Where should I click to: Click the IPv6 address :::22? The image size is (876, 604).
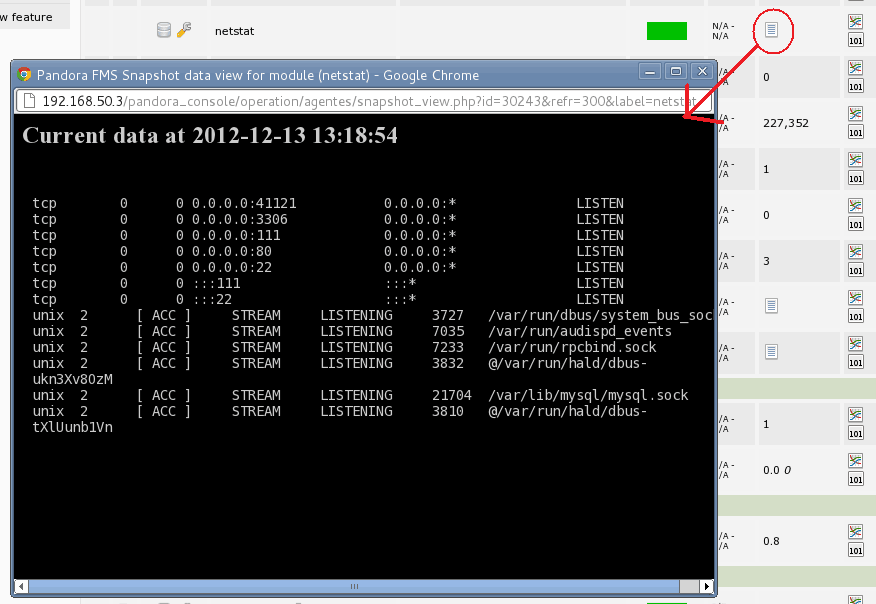pyautogui.click(x=212, y=299)
